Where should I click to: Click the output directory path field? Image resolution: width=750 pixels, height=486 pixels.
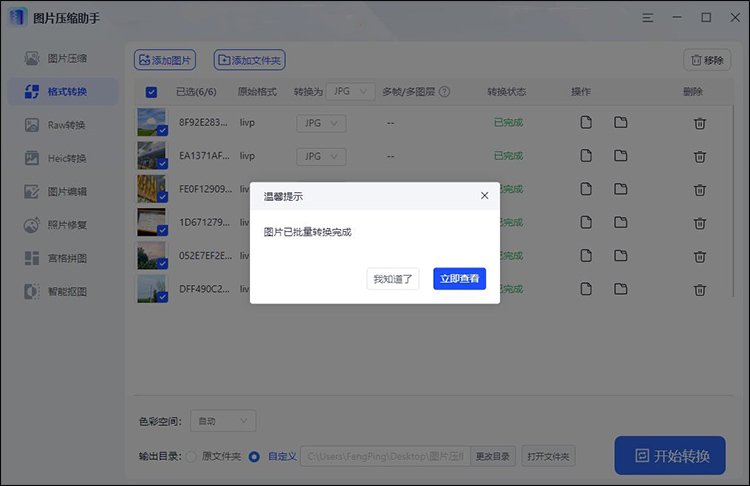[x=384, y=456]
